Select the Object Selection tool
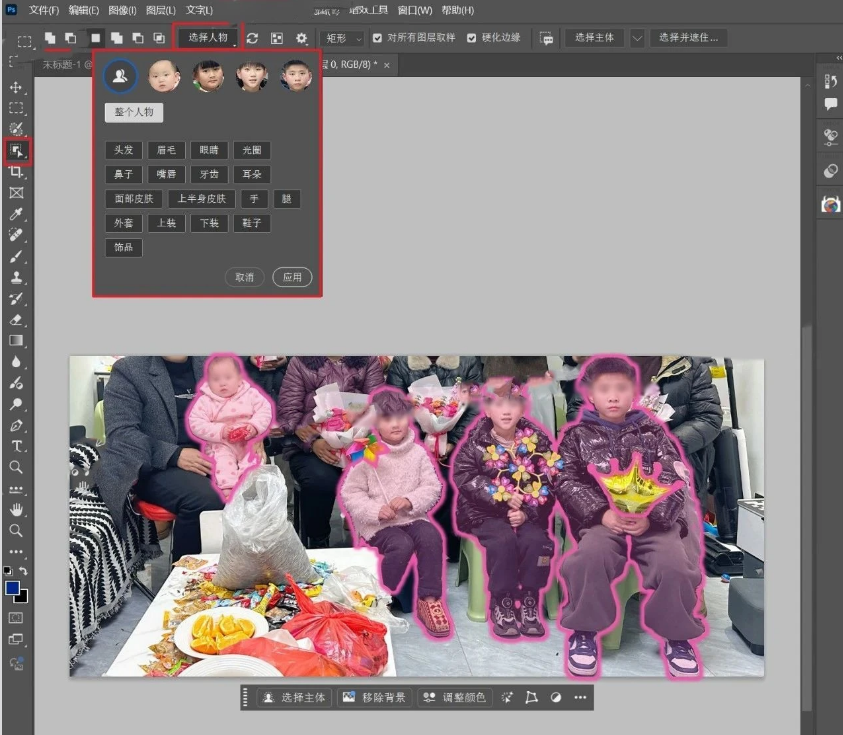 [x=17, y=151]
